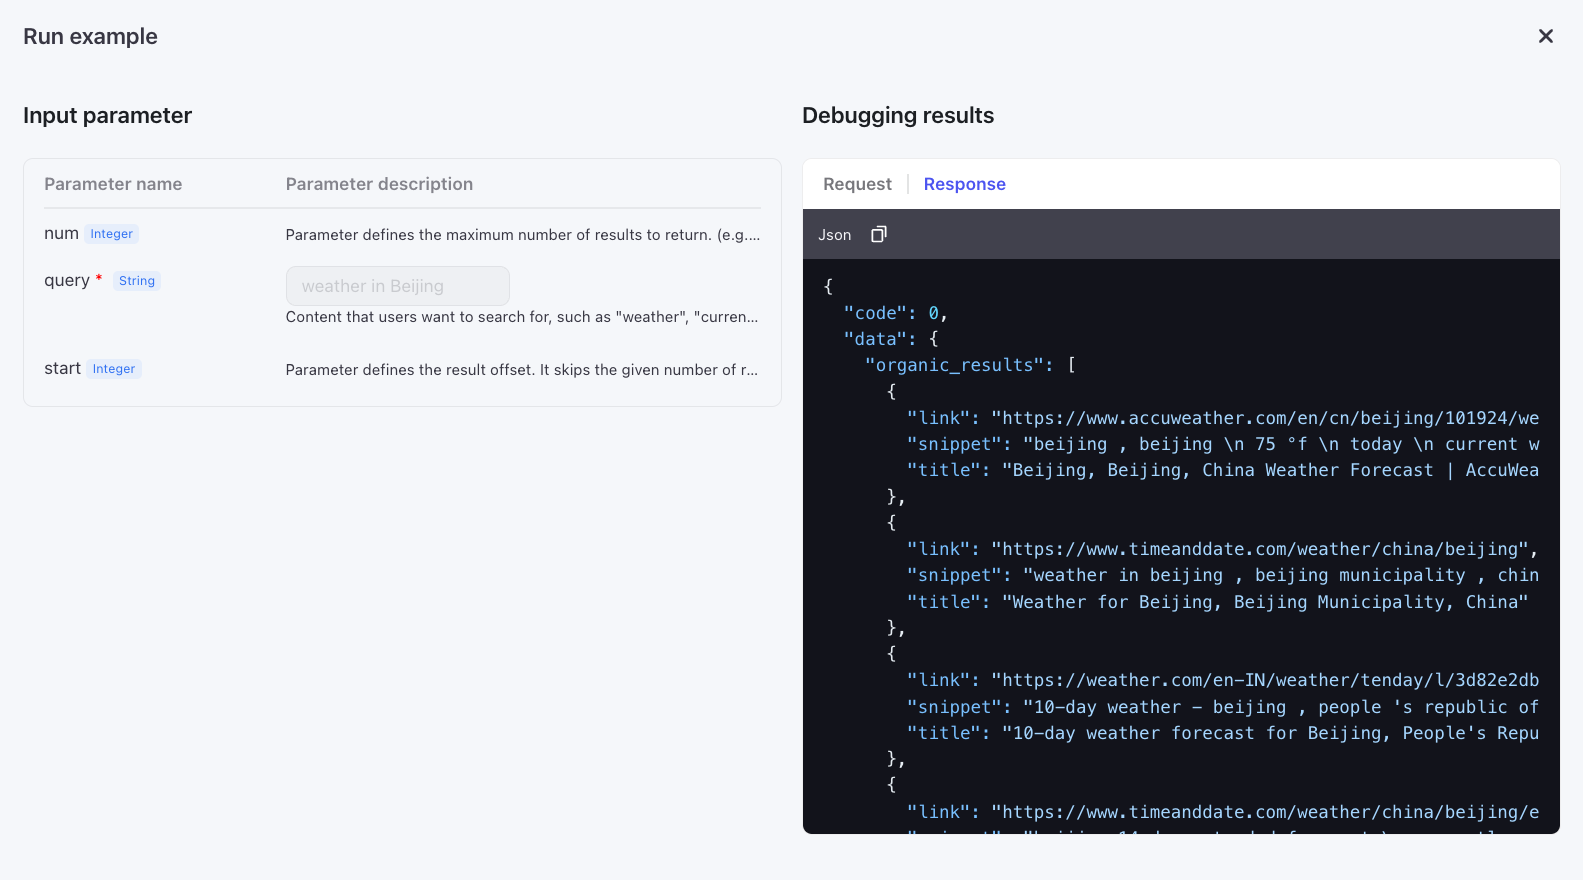Image resolution: width=1583 pixels, height=880 pixels.
Task: Expand the truncated query description text
Action: (x=521, y=317)
